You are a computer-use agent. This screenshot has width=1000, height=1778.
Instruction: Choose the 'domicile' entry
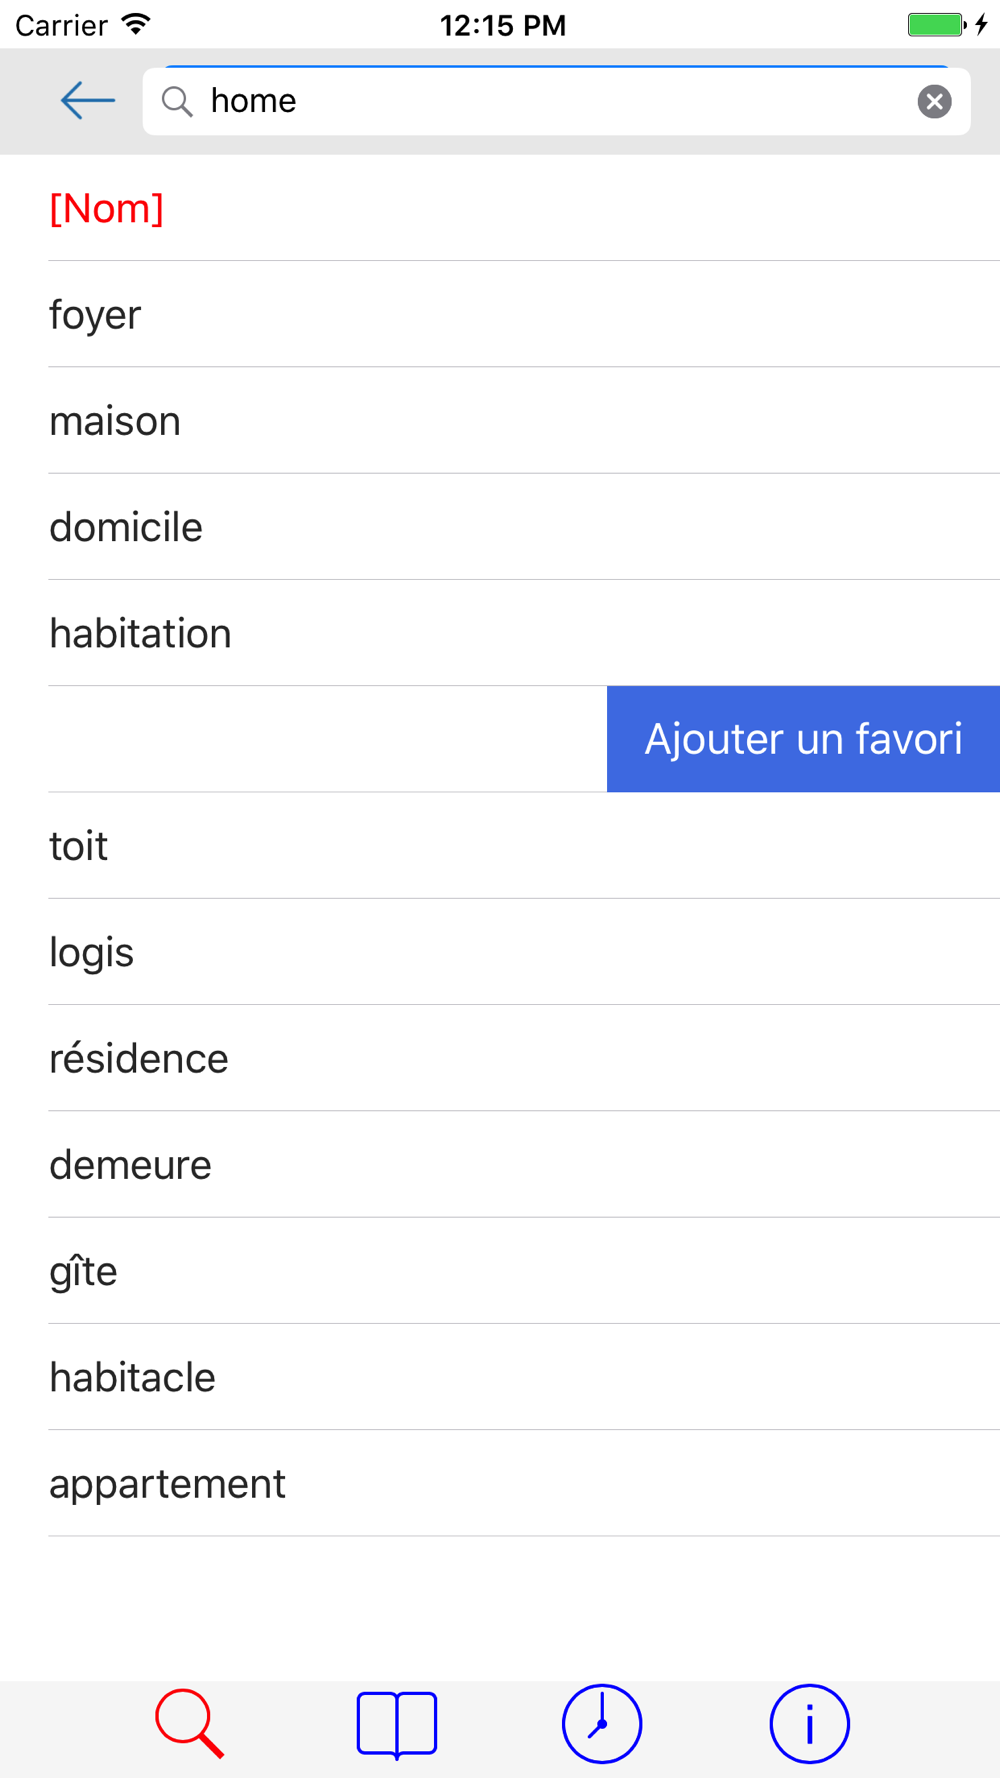point(524,527)
